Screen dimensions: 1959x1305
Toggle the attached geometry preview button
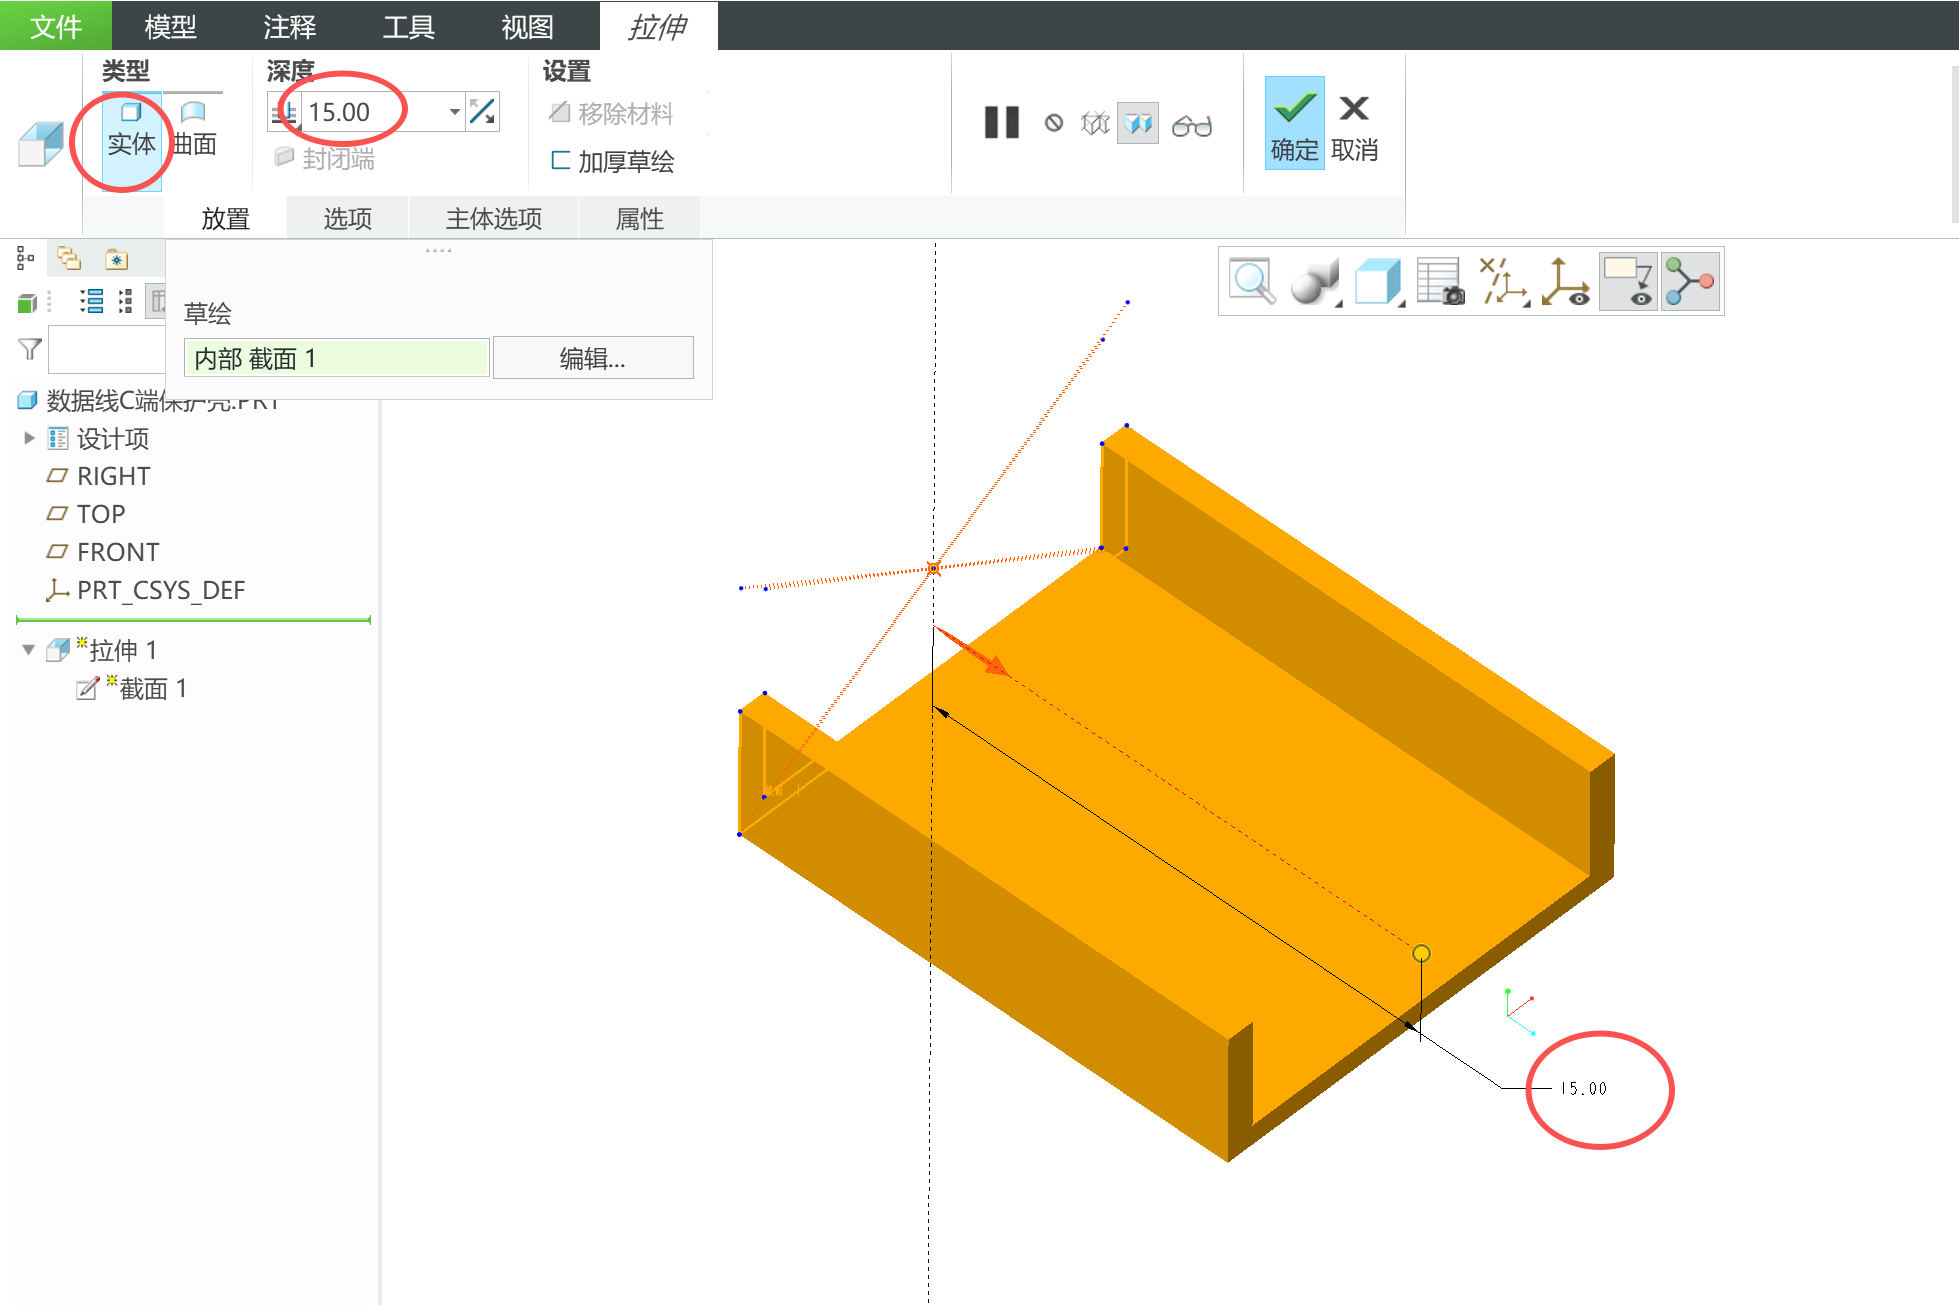1138,124
